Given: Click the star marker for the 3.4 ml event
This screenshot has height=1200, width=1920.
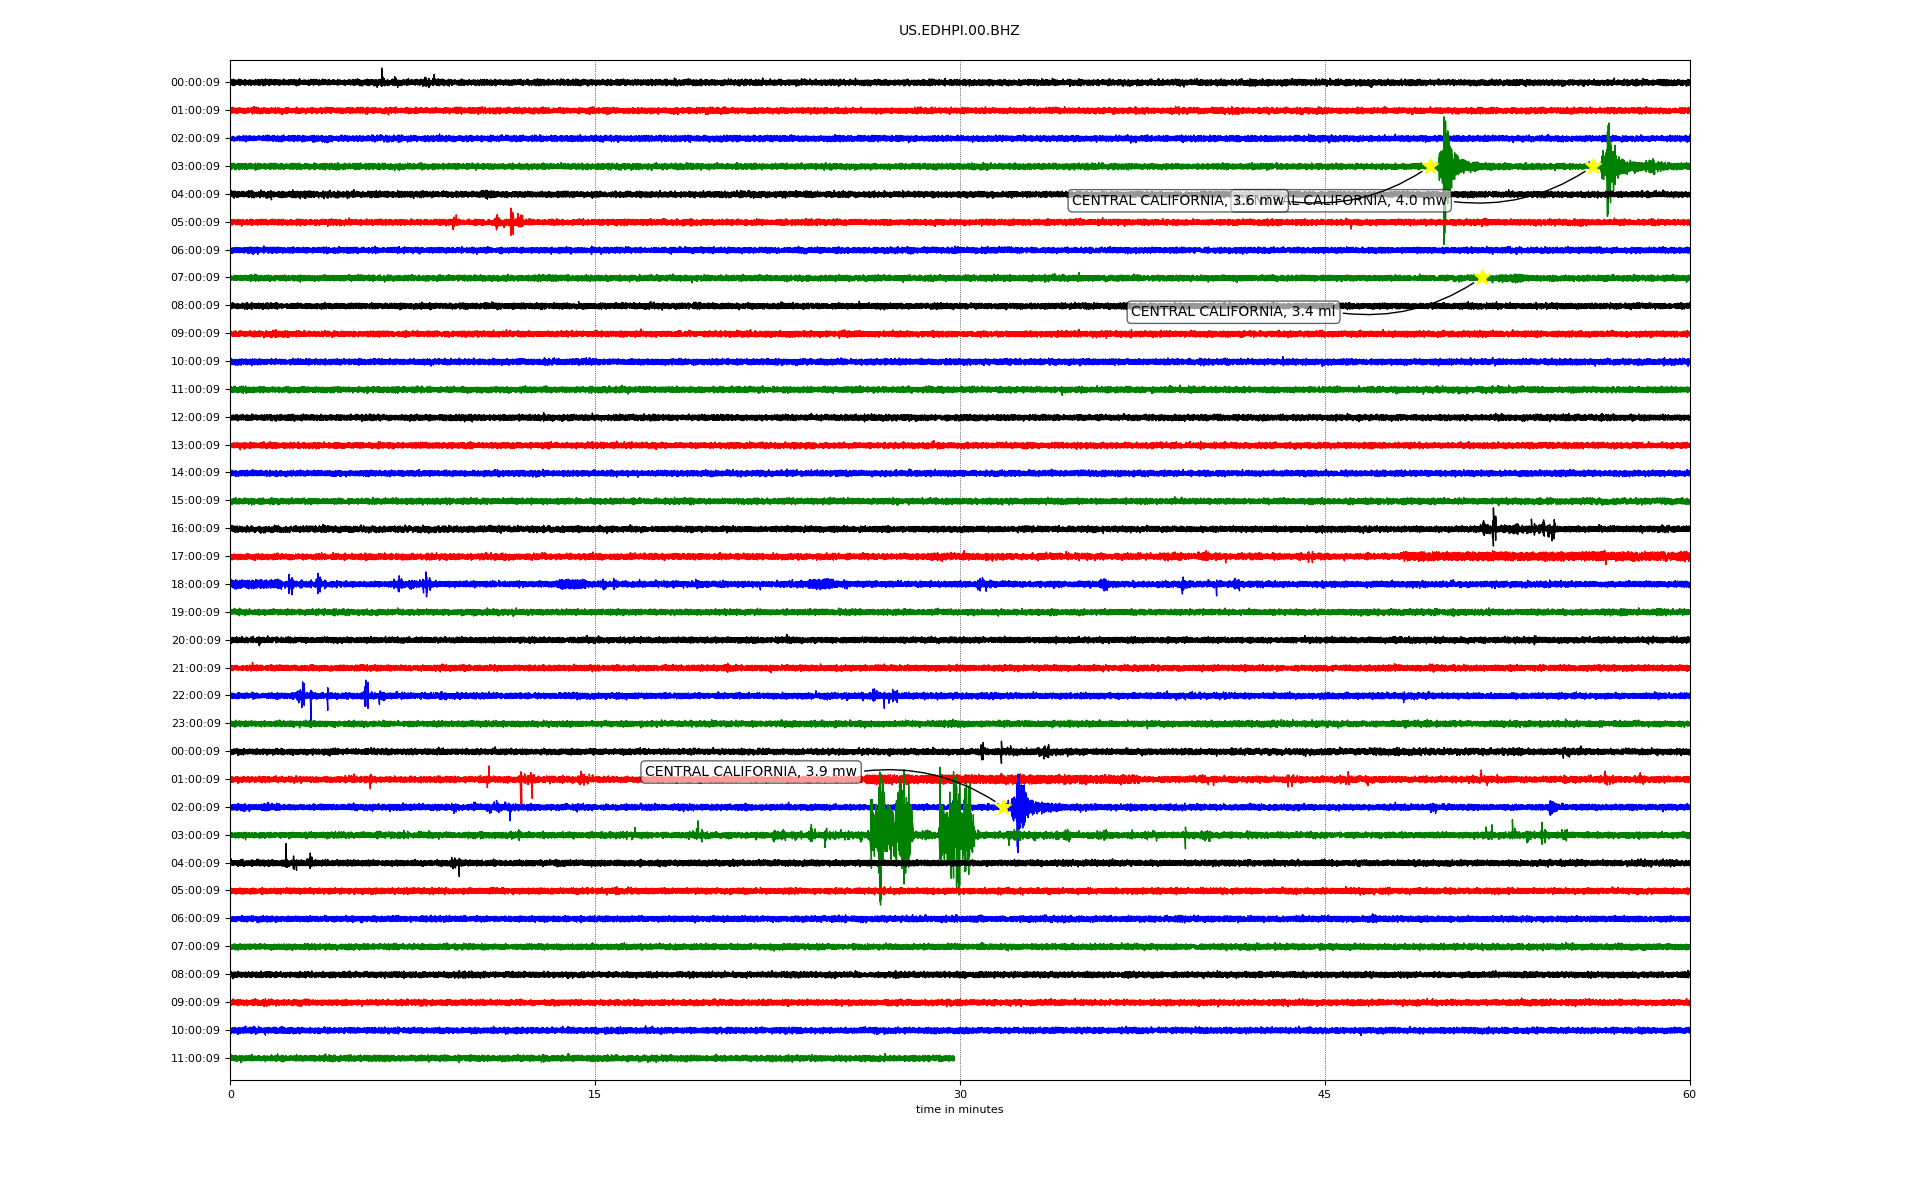Looking at the screenshot, I should pos(1482,277).
